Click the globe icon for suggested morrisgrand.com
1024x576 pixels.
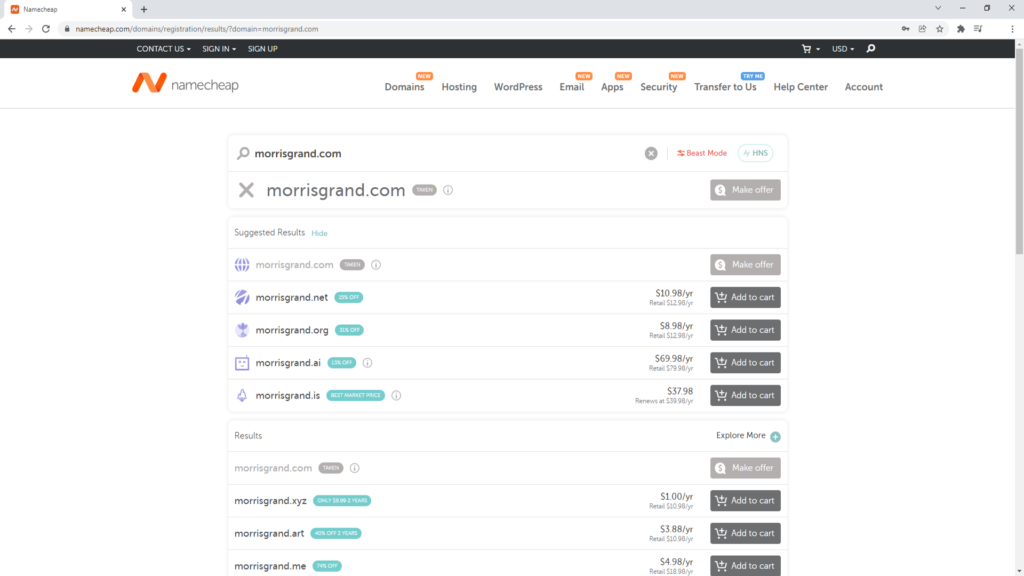tap(242, 264)
